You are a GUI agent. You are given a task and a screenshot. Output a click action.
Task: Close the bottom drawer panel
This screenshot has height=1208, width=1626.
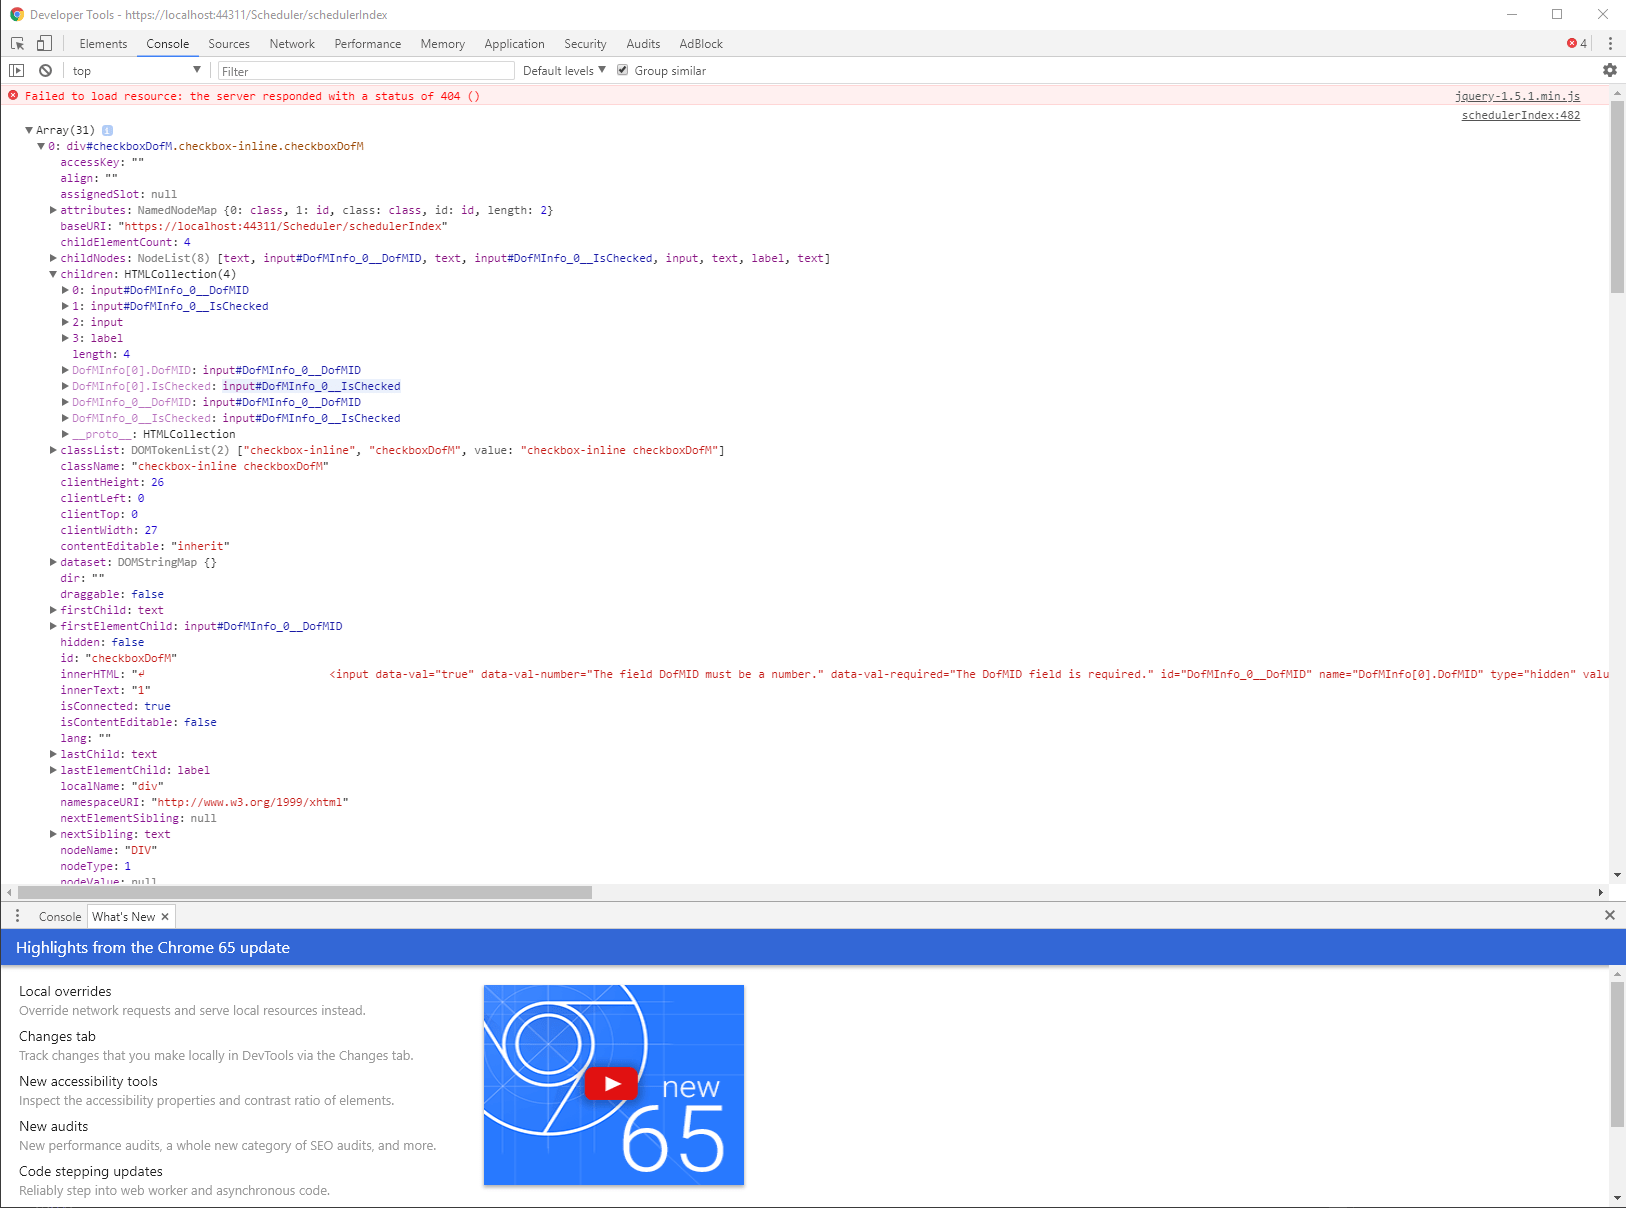pos(1609,915)
